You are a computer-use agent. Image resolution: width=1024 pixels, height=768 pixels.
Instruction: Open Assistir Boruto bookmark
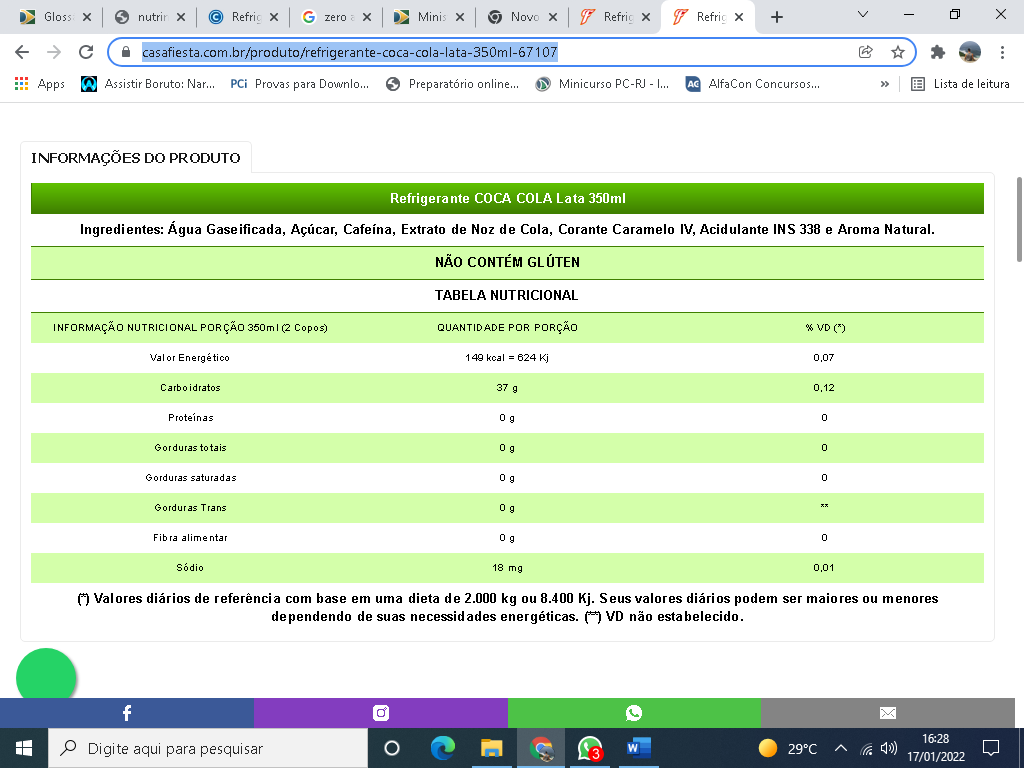148,84
